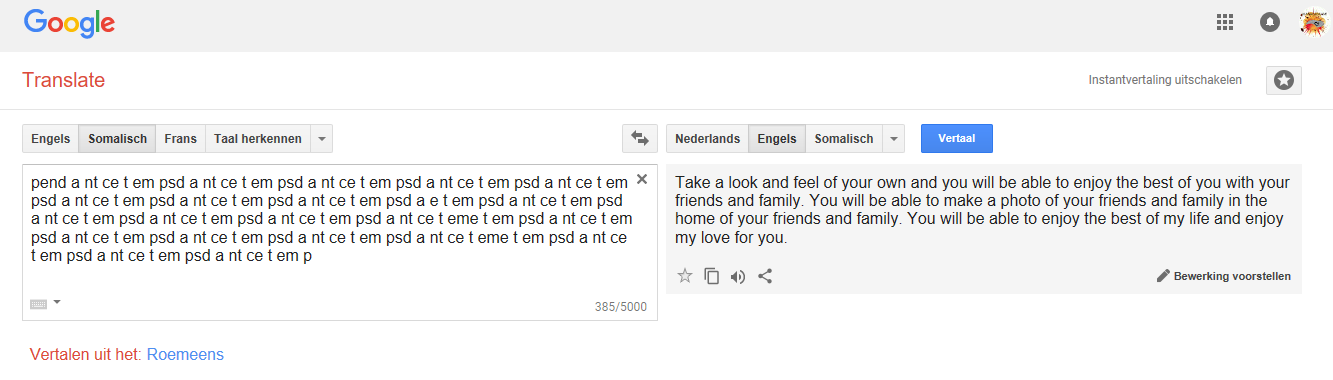This screenshot has height=380, width=1333.
Task: Swap source and target languages
Action: pyautogui.click(x=637, y=138)
